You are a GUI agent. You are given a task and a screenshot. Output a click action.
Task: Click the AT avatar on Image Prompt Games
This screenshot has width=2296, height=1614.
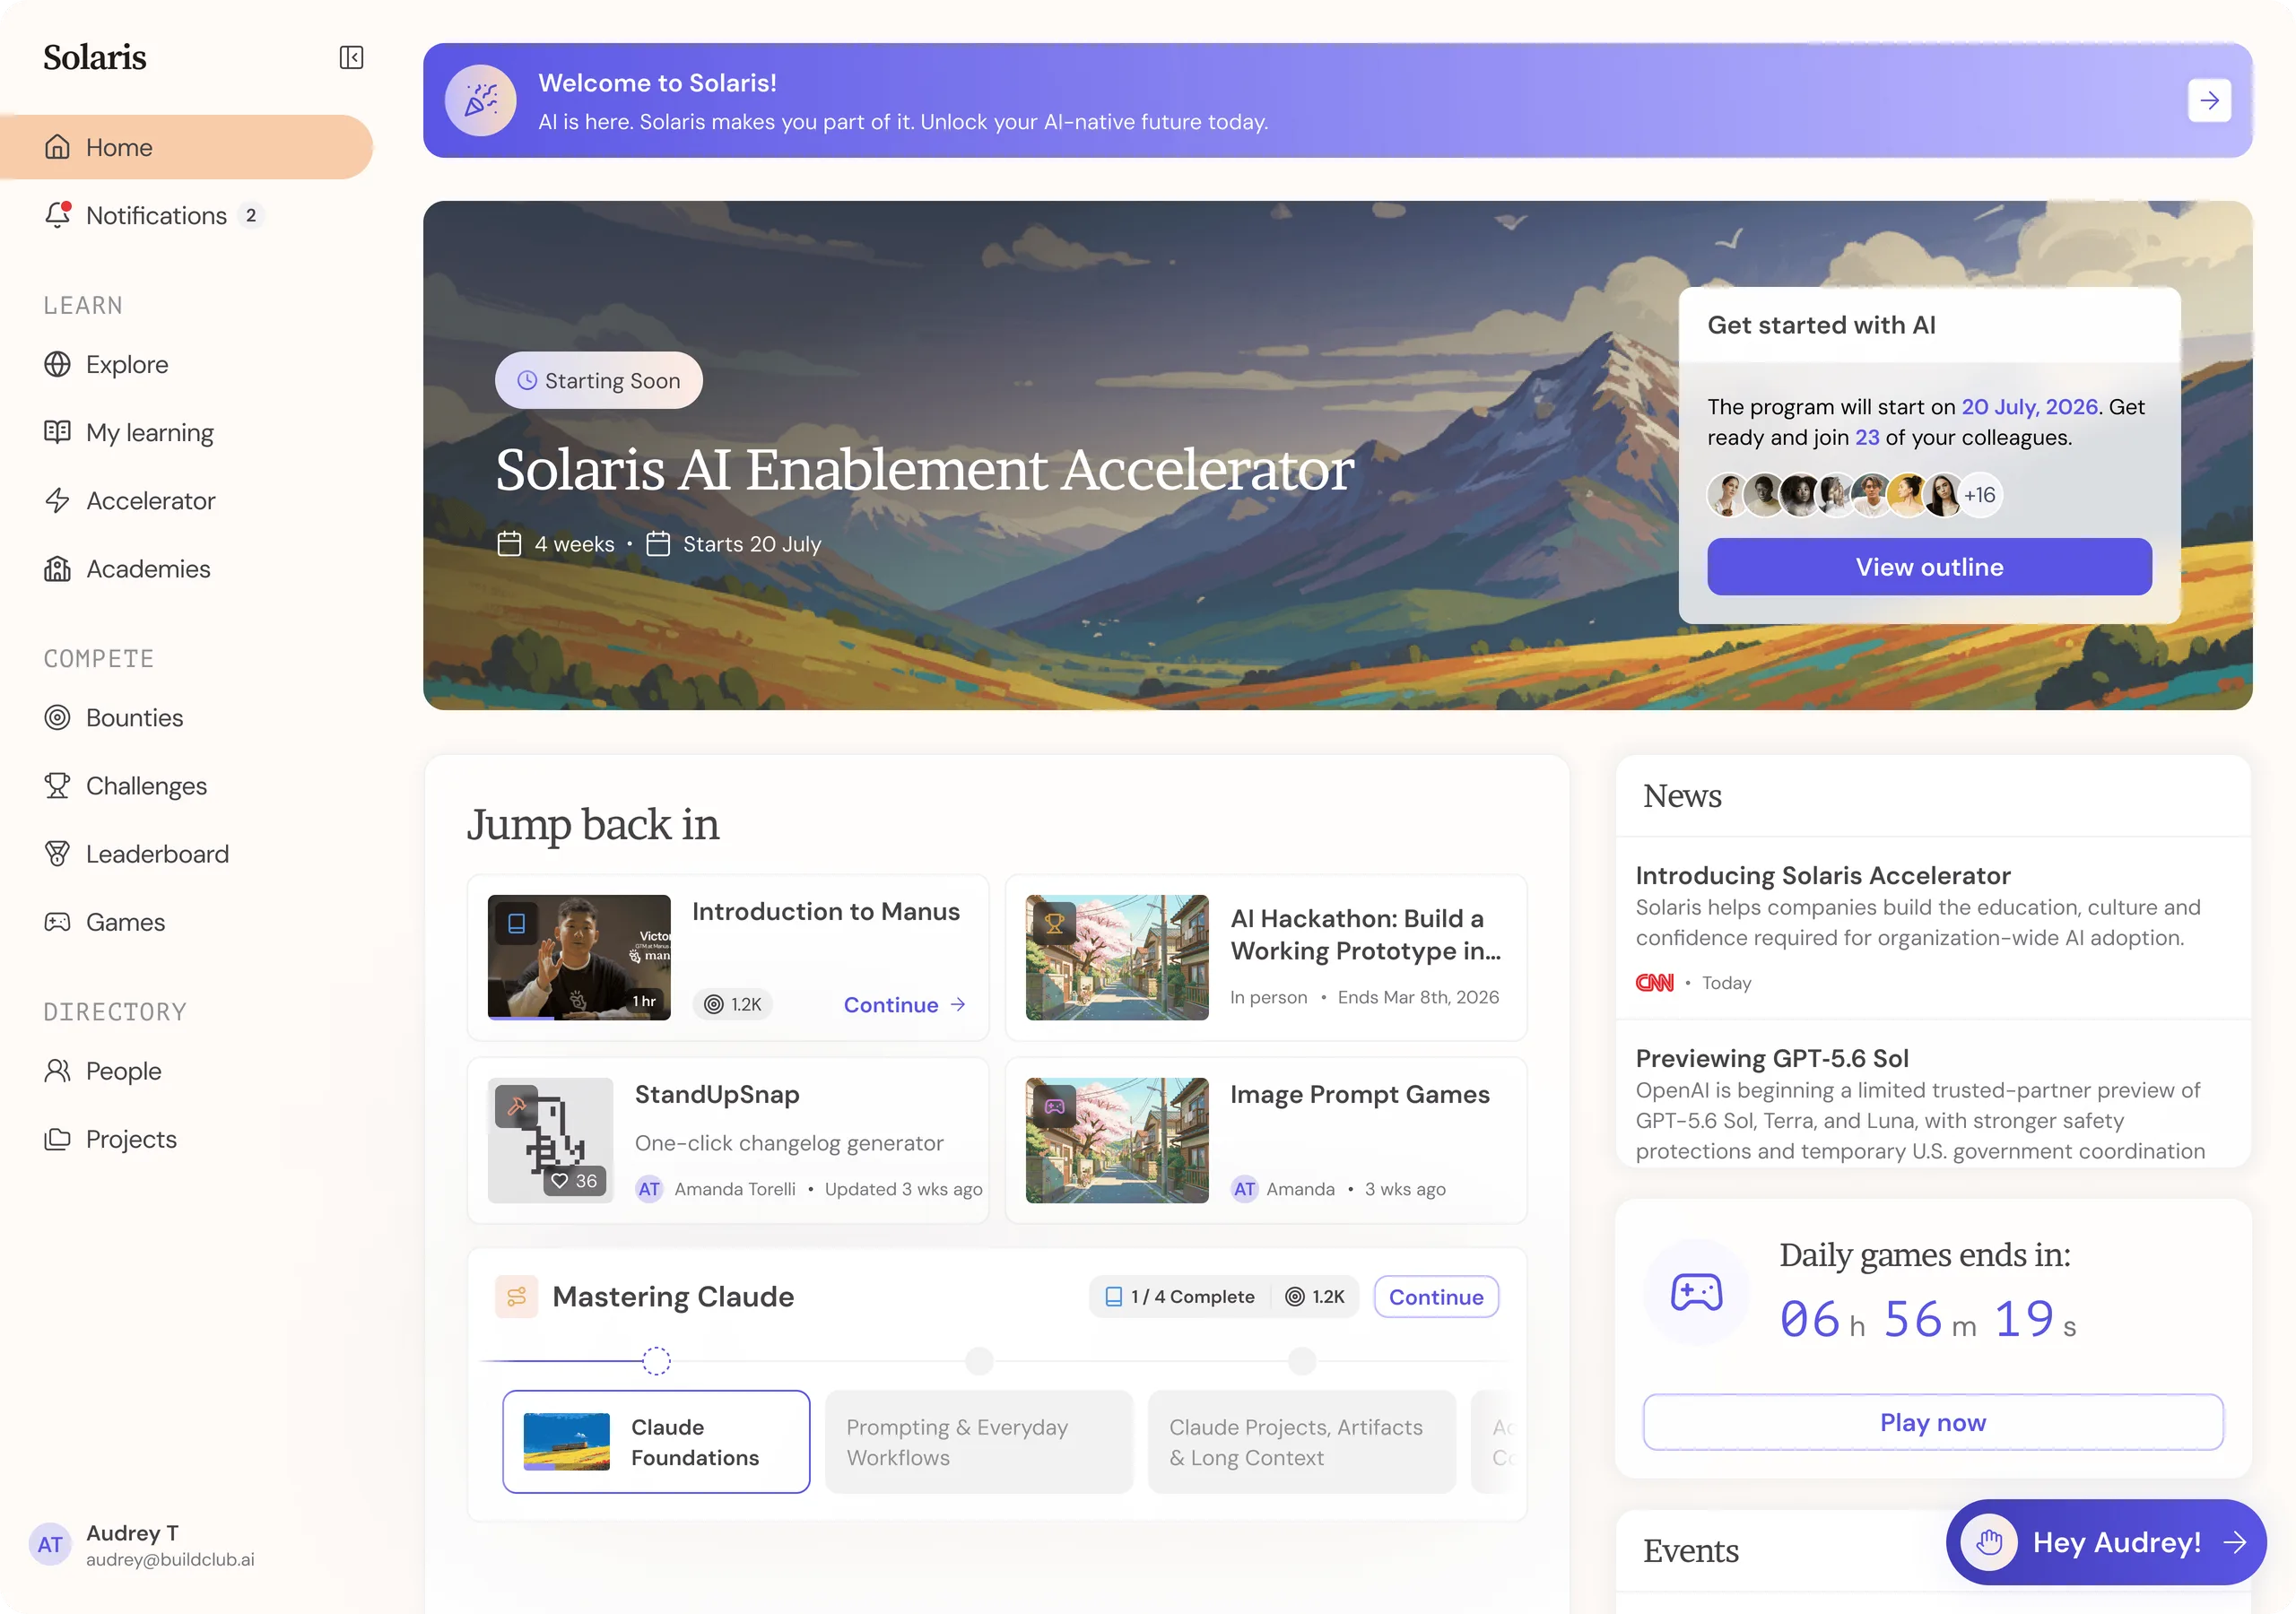point(1244,1188)
